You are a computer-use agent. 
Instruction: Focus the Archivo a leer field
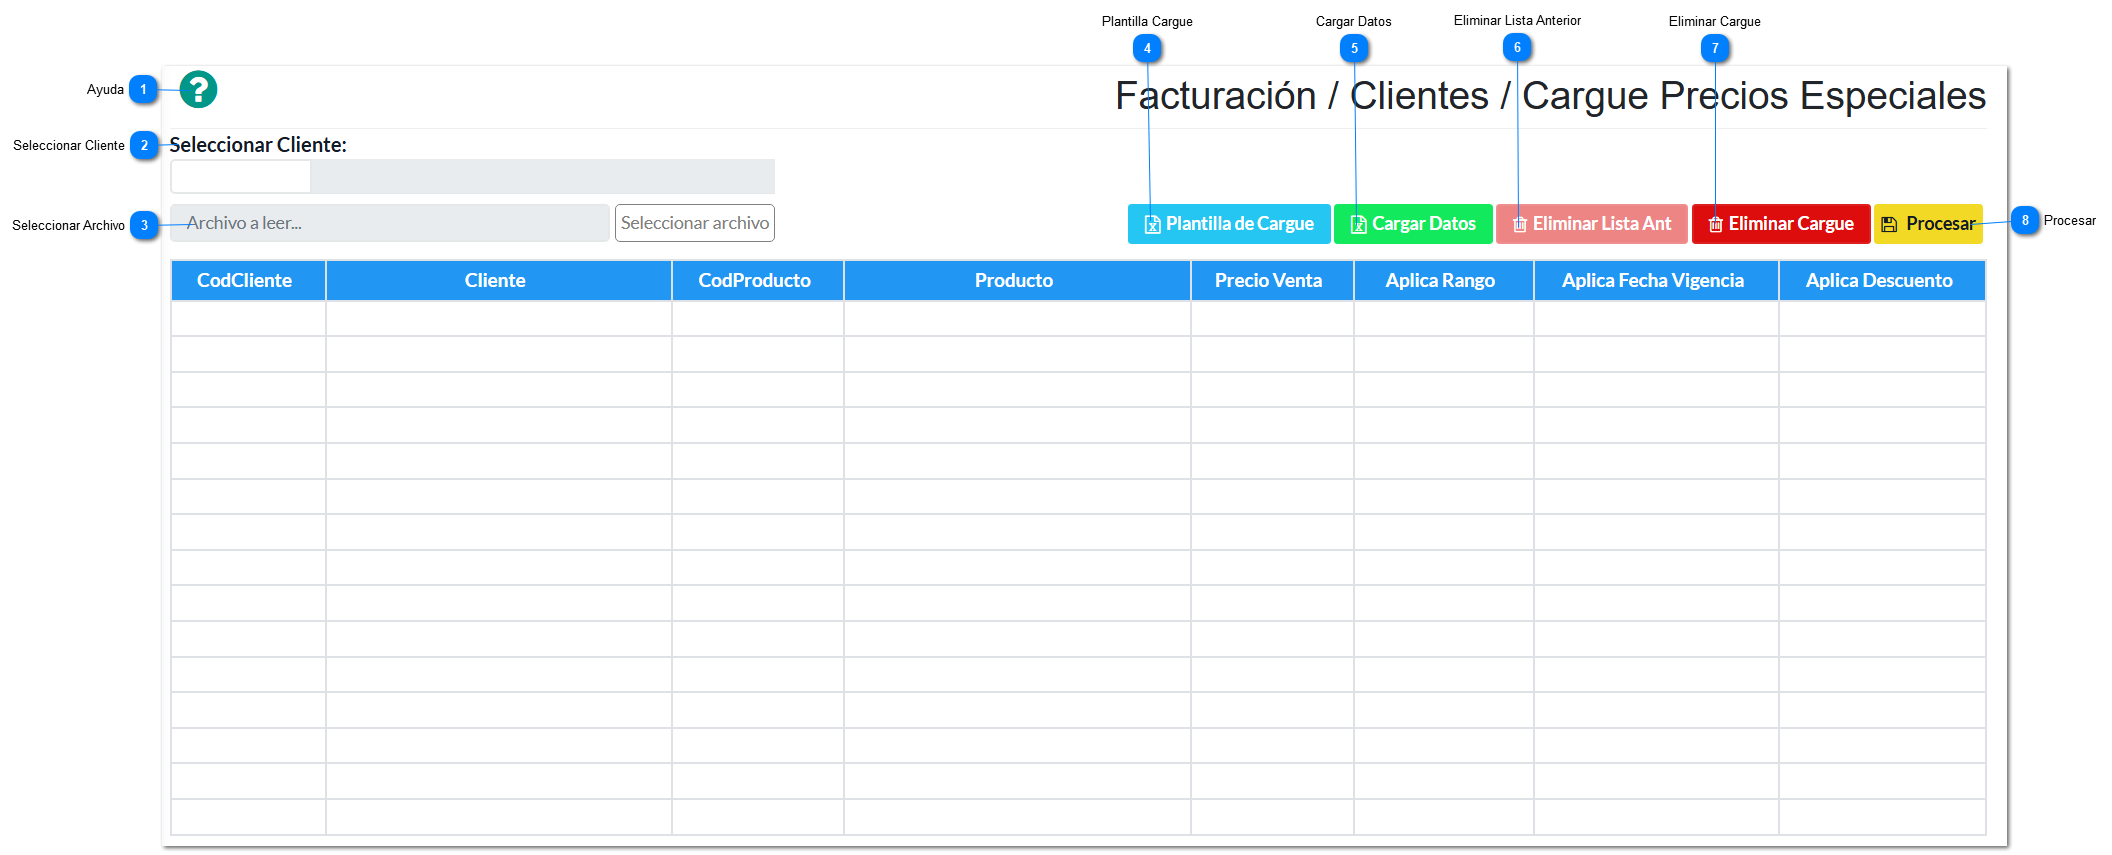(389, 223)
